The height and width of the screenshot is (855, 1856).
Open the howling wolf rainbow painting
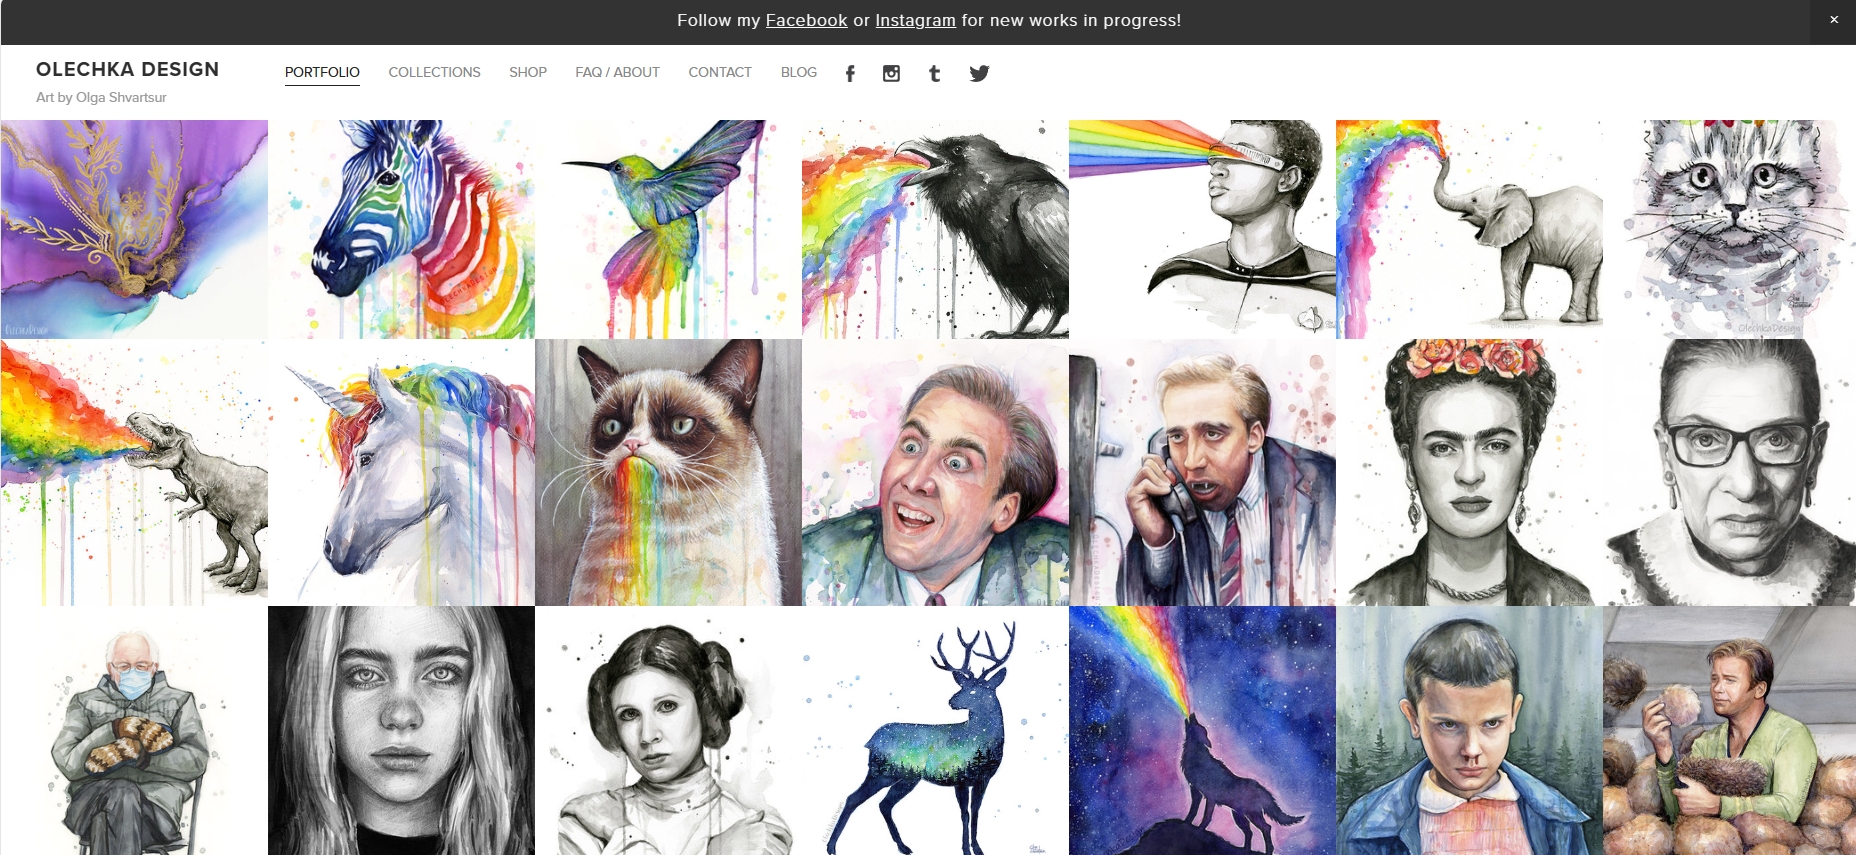click(1202, 730)
